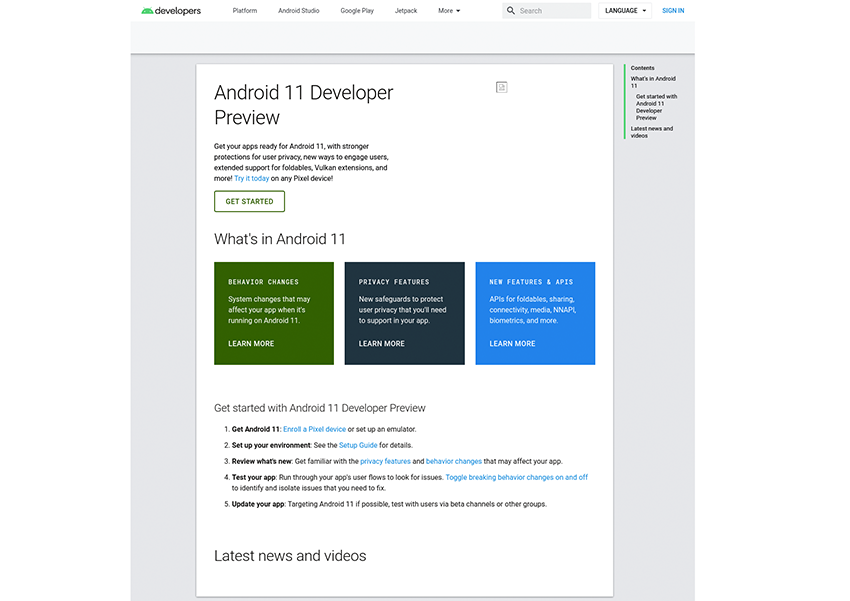Focus the Search input field

546,11
